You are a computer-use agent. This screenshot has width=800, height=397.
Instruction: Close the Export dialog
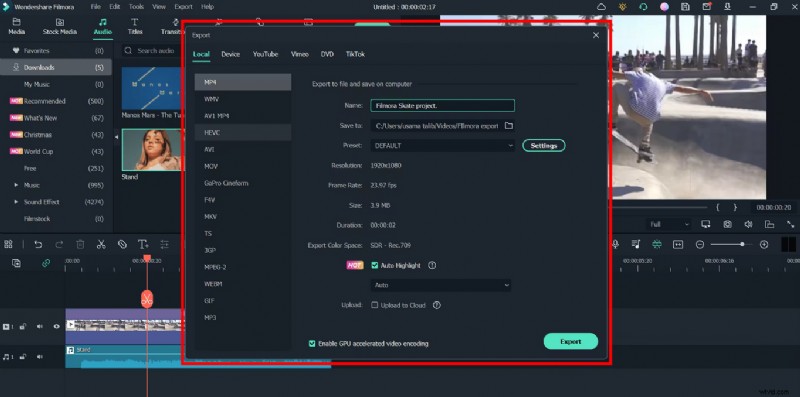pyautogui.click(x=596, y=35)
